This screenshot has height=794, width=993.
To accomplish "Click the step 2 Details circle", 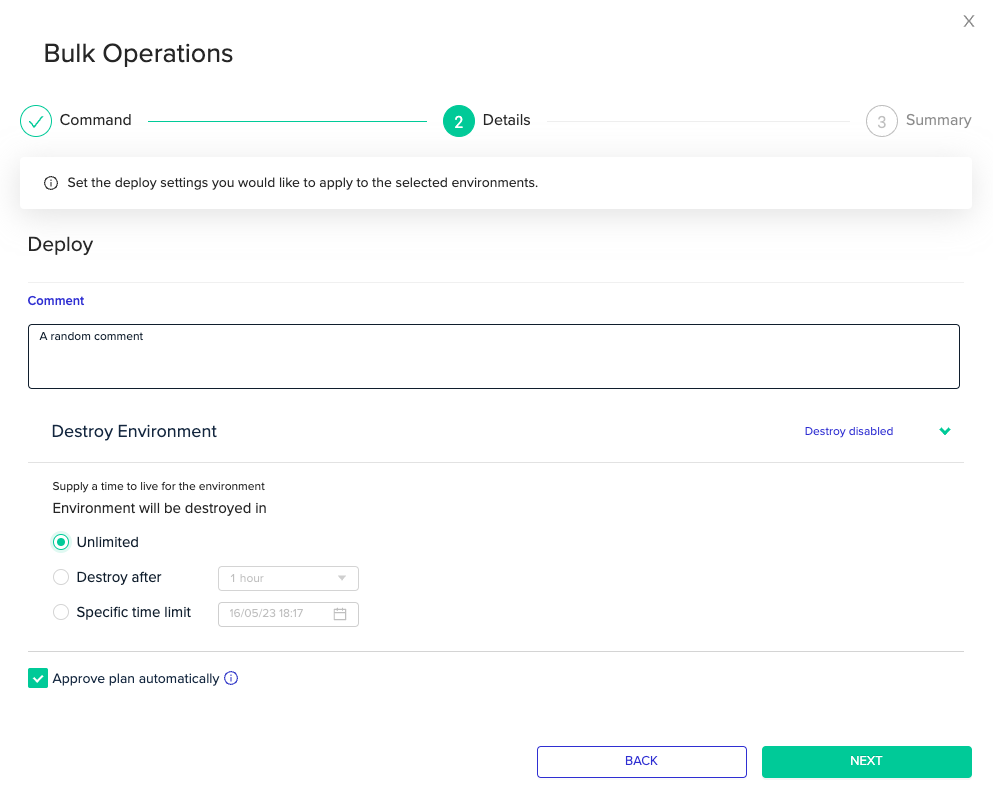I will coord(459,121).
